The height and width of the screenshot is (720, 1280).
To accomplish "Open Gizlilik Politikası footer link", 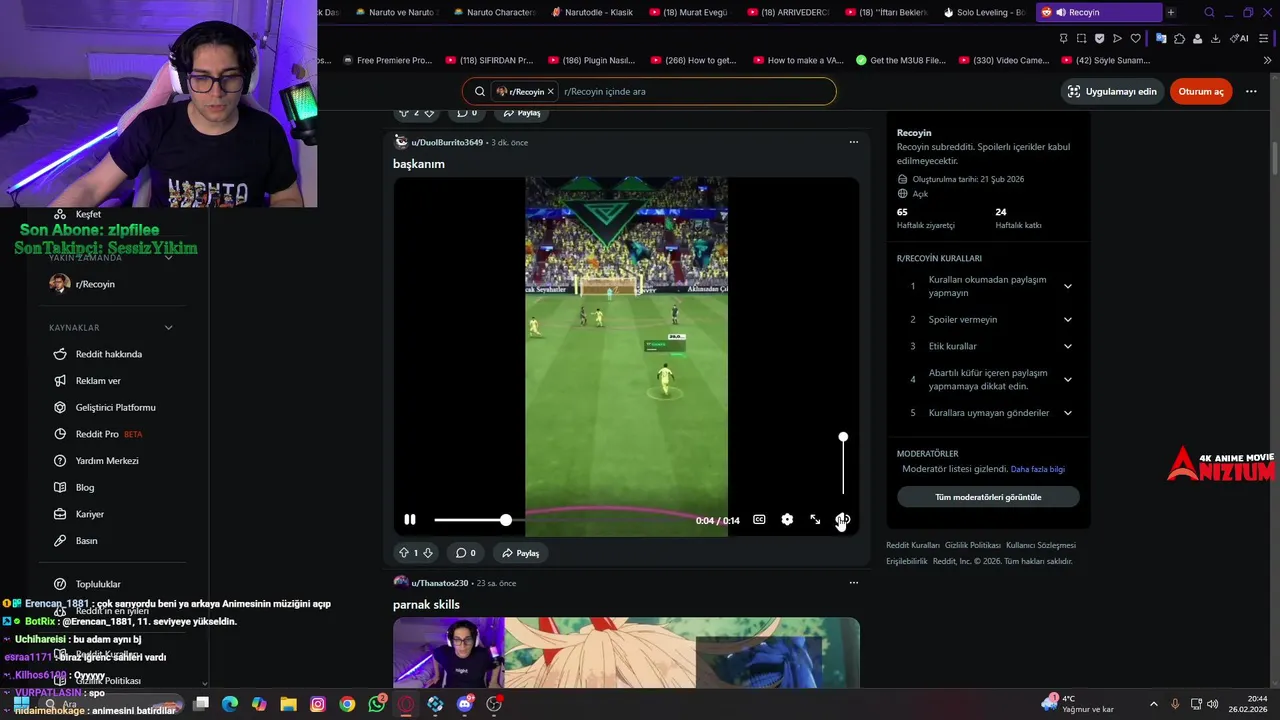I will pos(973,545).
